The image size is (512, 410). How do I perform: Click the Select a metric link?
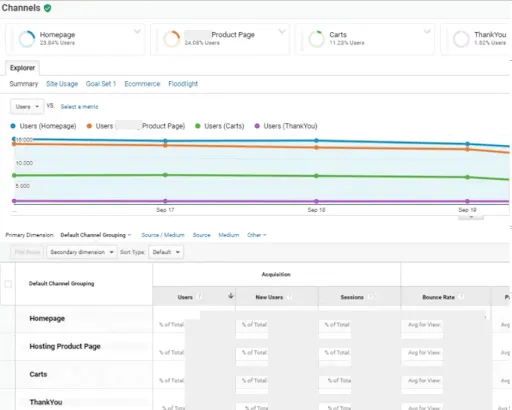tap(79, 107)
